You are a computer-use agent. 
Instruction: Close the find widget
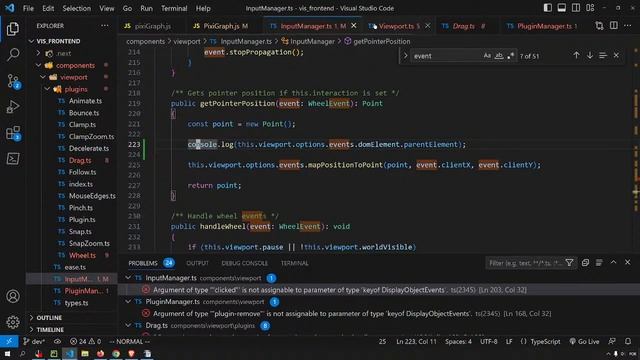616,56
